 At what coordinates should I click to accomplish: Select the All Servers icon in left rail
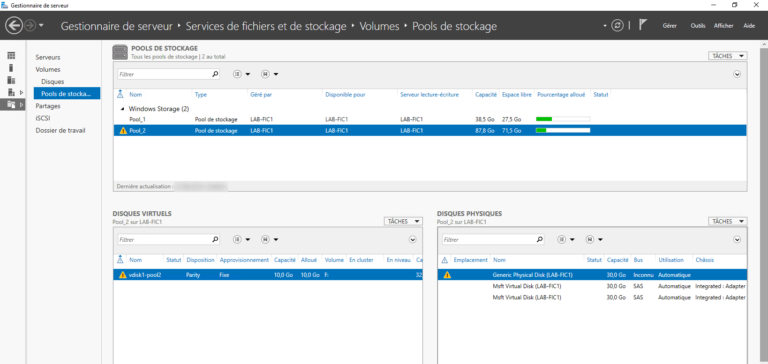tap(11, 80)
